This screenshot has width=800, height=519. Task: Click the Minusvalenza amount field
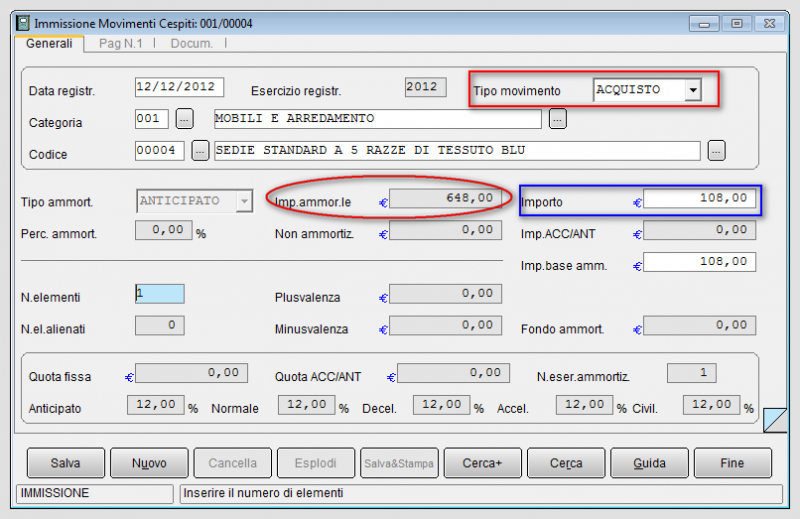pyautogui.click(x=445, y=326)
